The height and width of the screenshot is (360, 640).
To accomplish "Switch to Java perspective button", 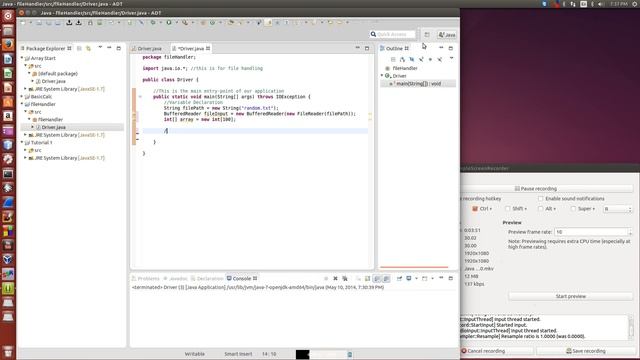I will tap(447, 35).
